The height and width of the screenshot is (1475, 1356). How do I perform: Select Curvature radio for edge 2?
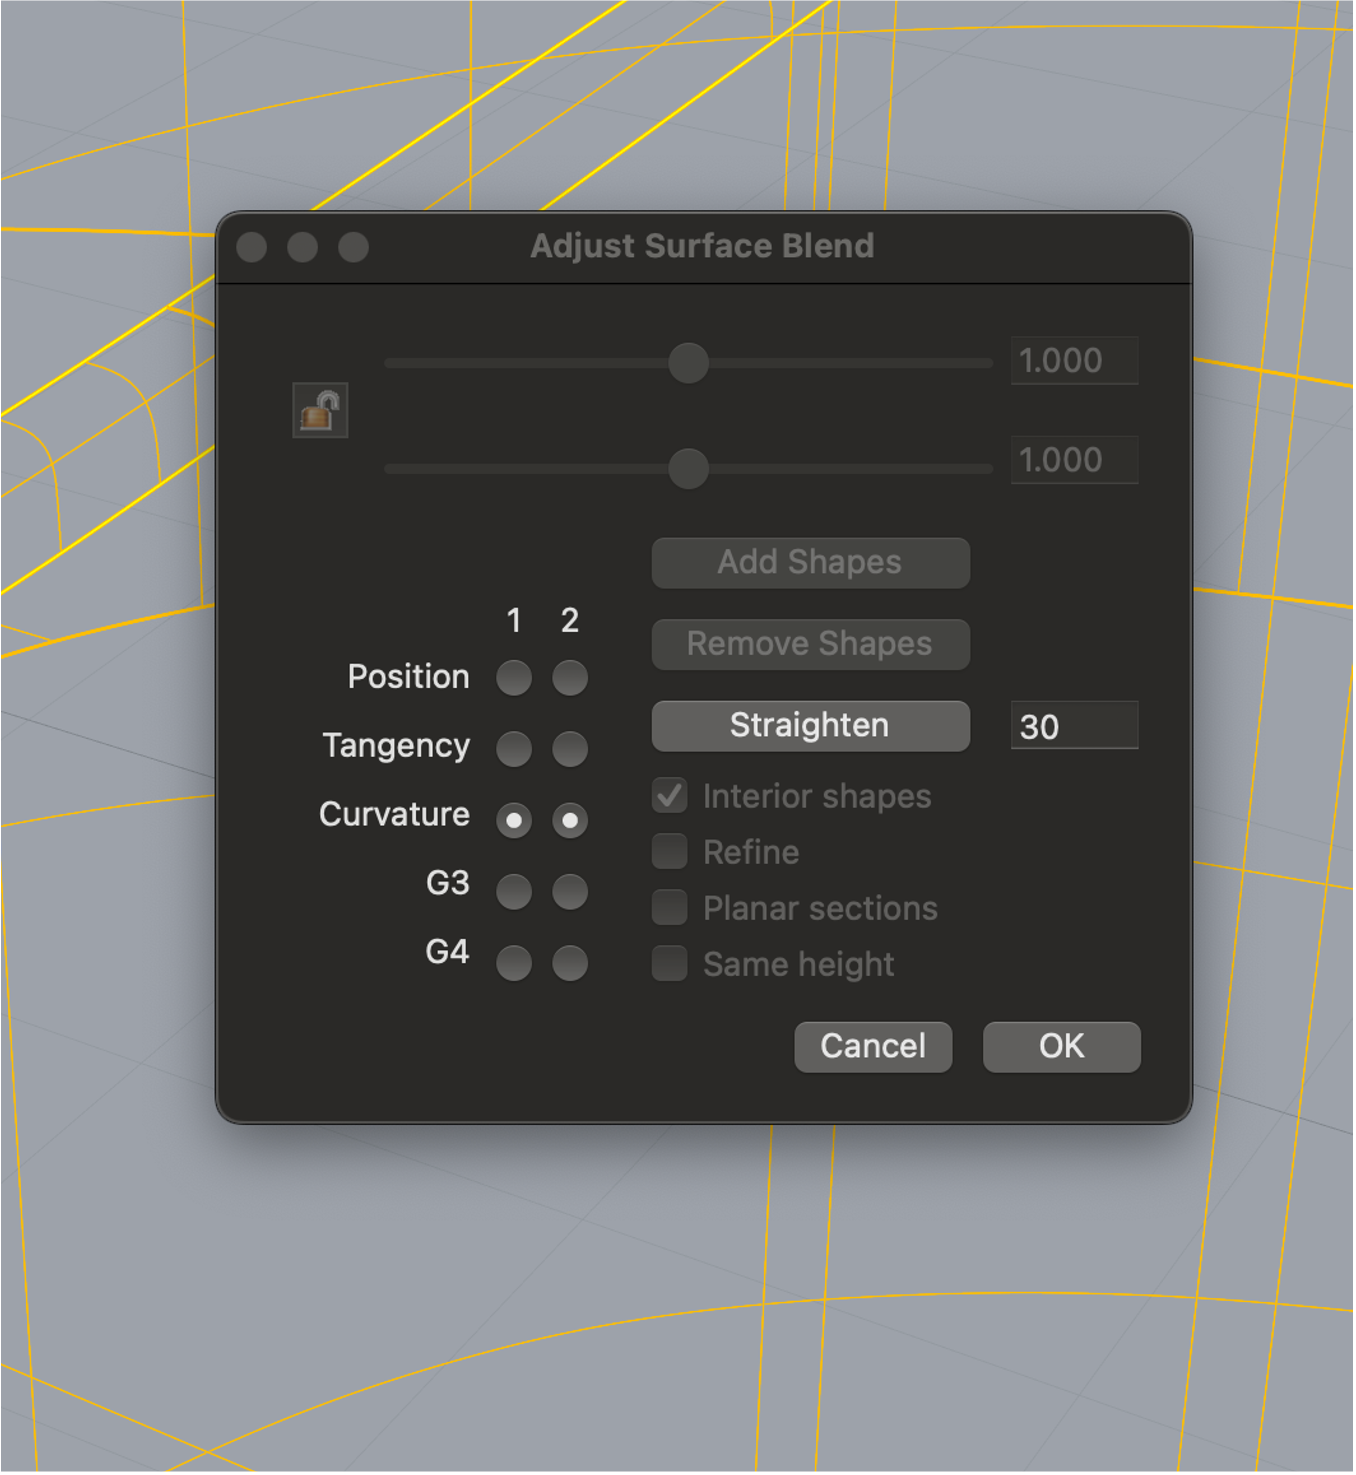point(570,821)
